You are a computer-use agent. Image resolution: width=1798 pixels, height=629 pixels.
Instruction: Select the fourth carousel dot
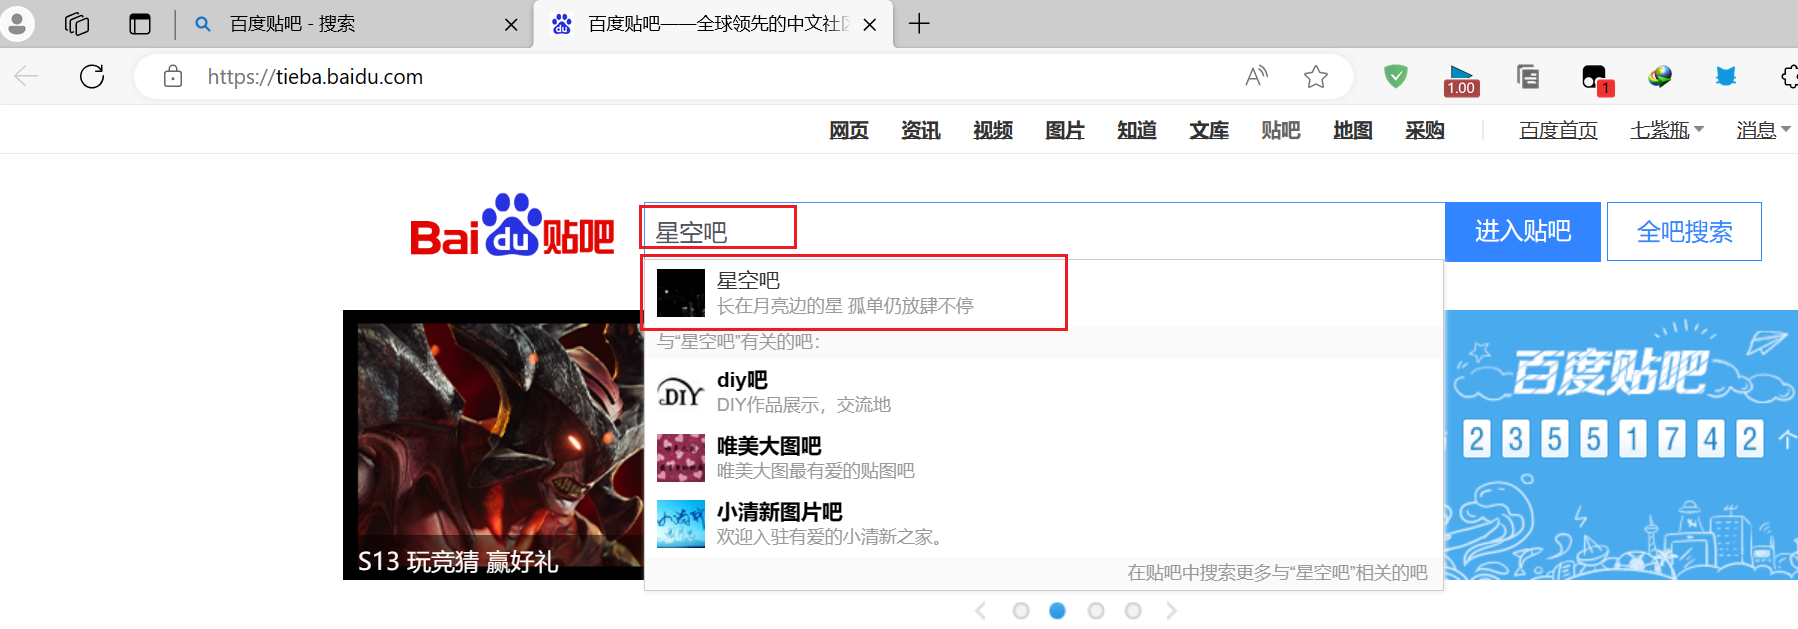[x=1133, y=610]
